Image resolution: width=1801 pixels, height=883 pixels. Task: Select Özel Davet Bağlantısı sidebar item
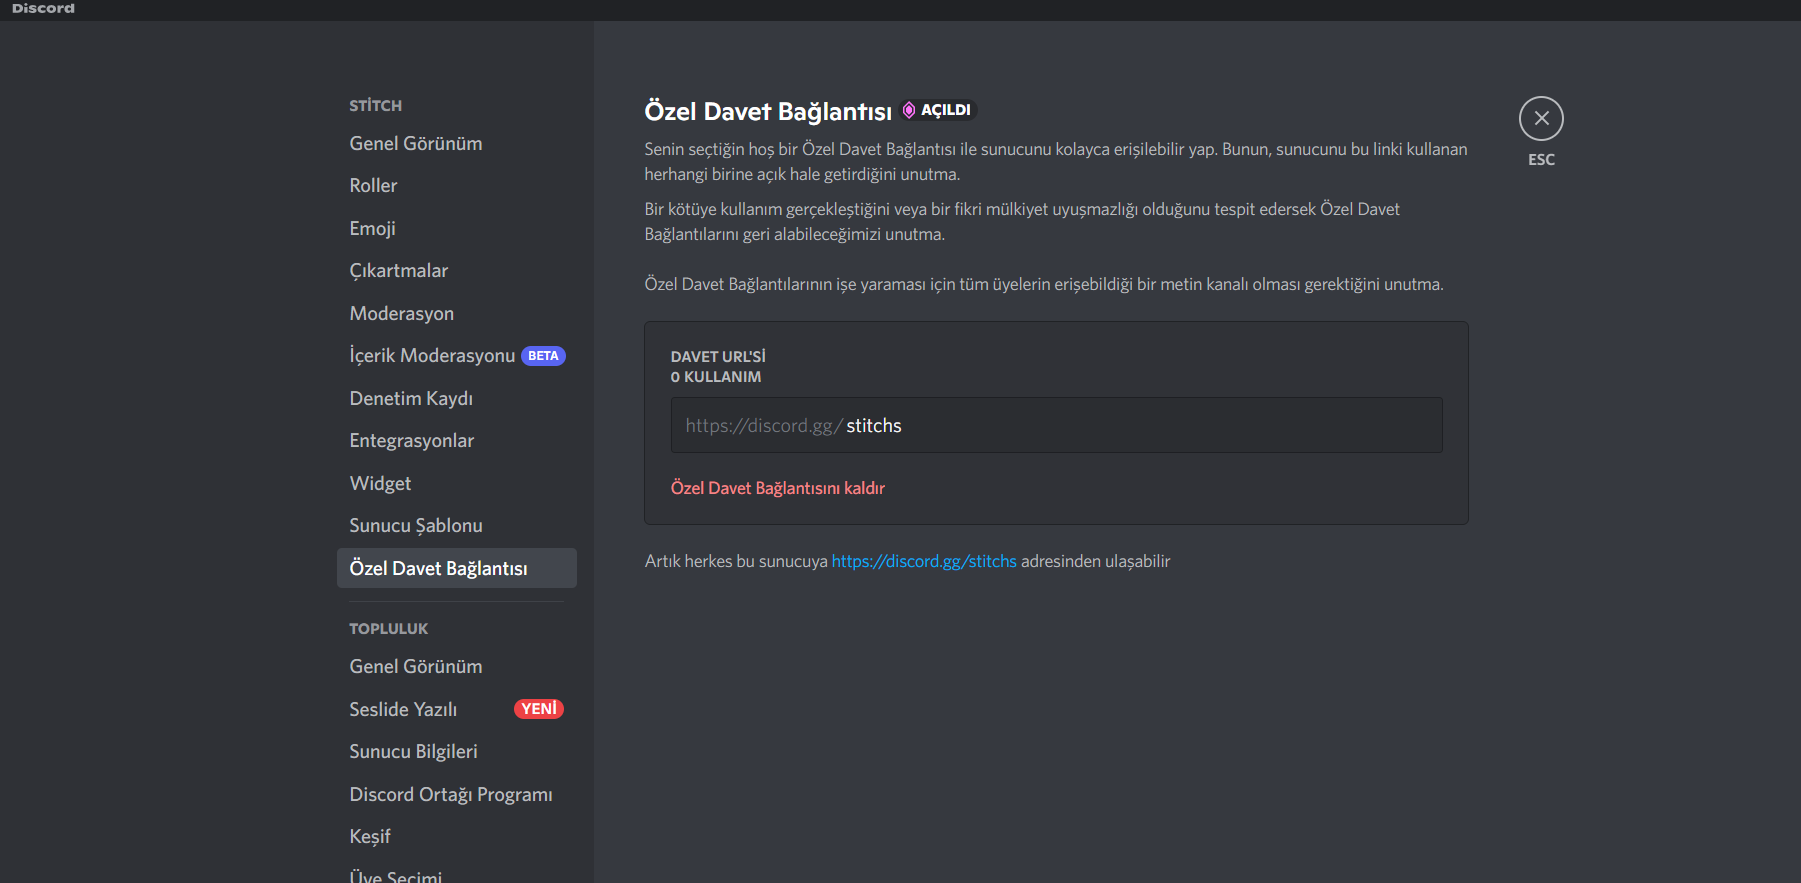[x=457, y=568]
